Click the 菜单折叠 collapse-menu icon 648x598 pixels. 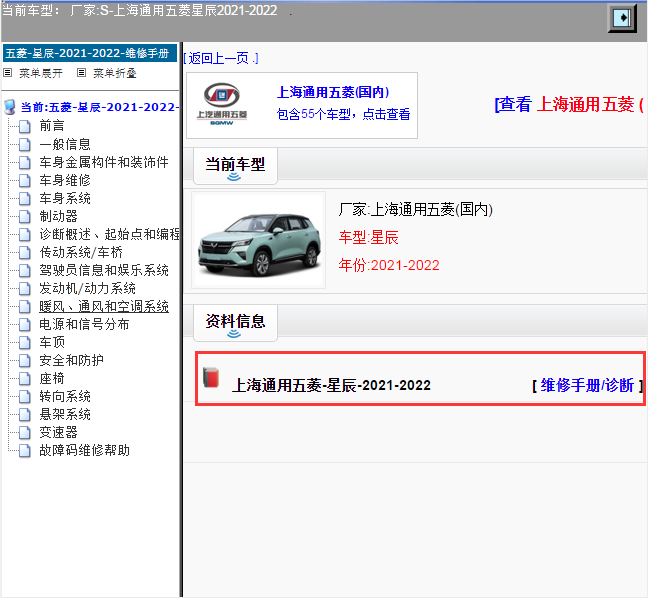tap(81, 73)
